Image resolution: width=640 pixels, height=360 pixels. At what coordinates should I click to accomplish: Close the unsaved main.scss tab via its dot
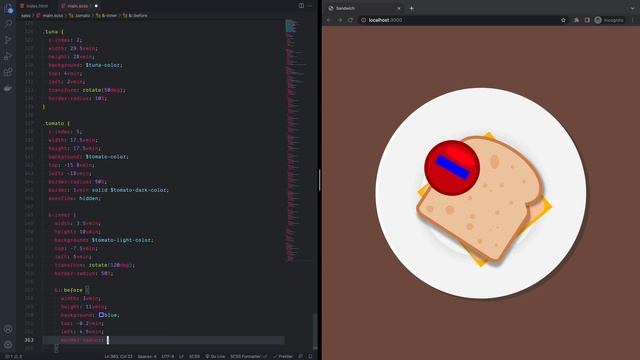pos(96,6)
